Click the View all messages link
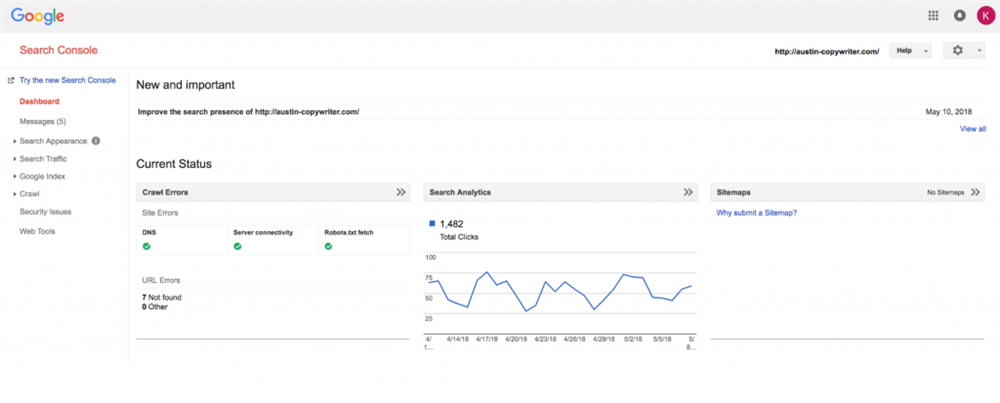 coord(973,129)
